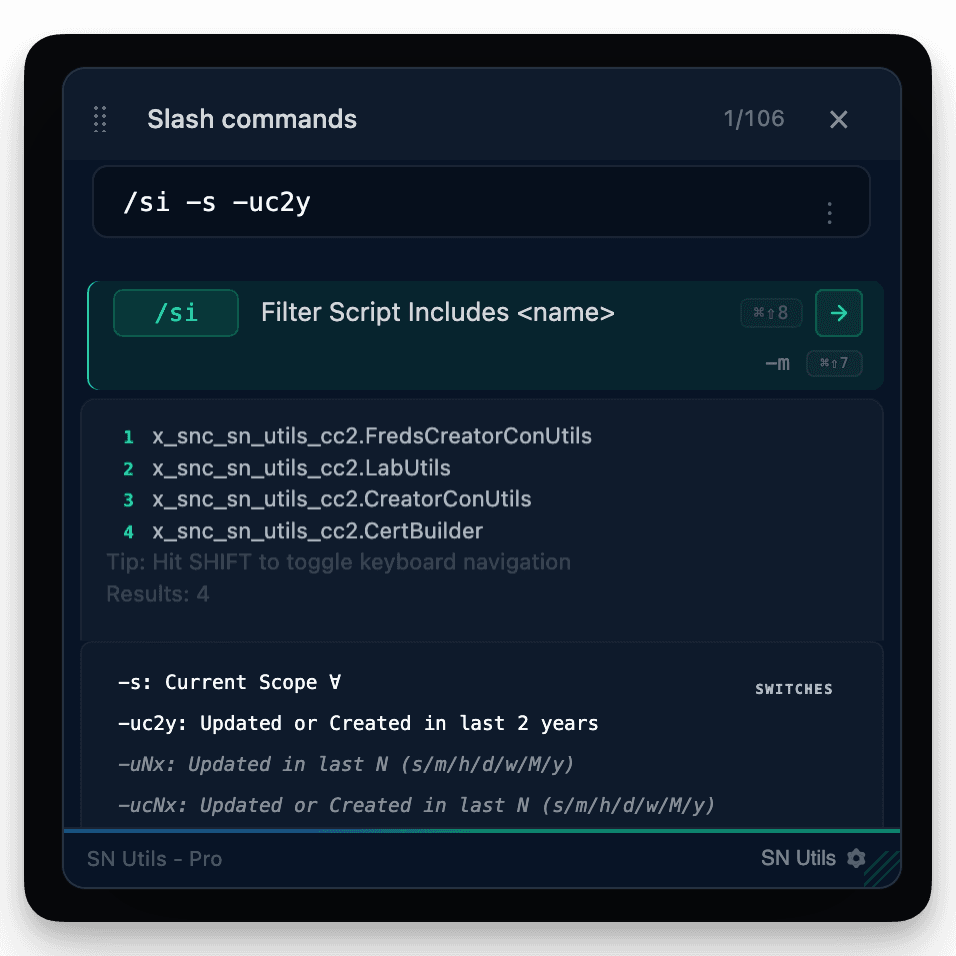
Task: Run the command using the green arrow
Action: tap(839, 312)
